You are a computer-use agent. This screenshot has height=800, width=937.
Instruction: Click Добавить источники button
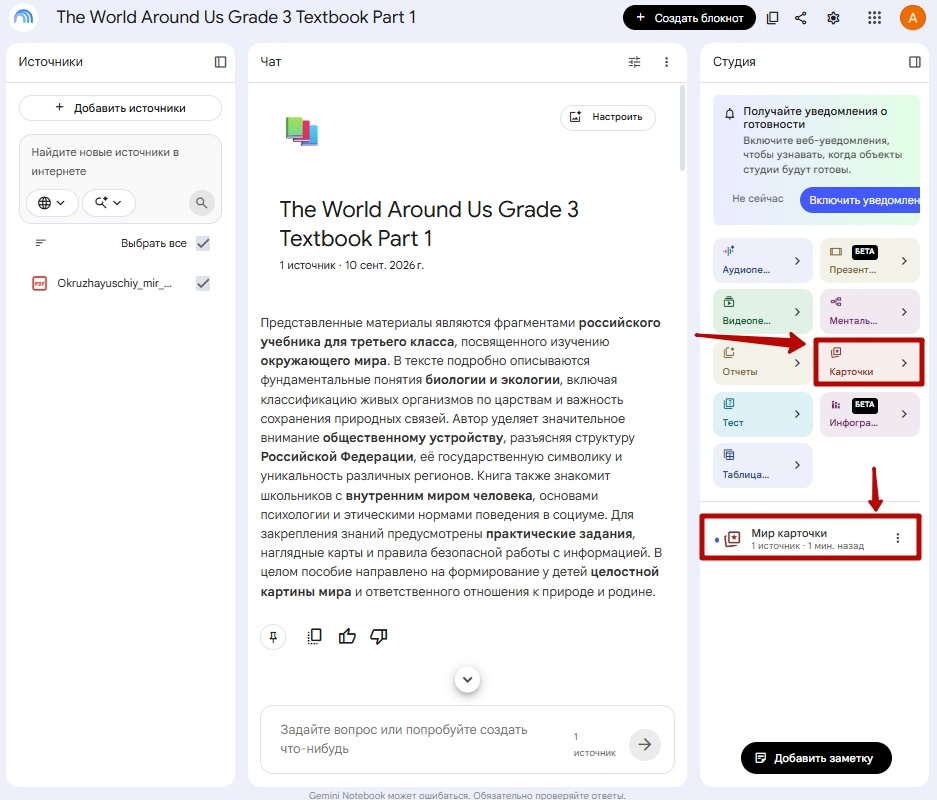point(120,108)
